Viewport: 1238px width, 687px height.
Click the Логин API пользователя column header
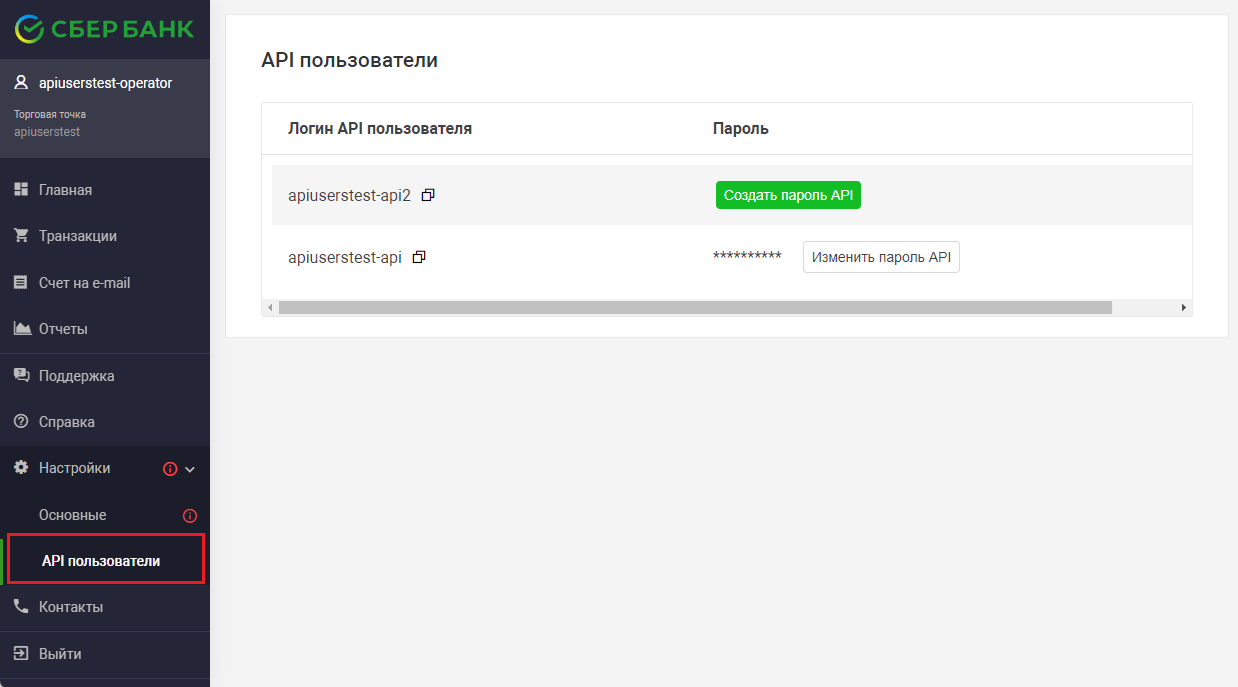(380, 129)
